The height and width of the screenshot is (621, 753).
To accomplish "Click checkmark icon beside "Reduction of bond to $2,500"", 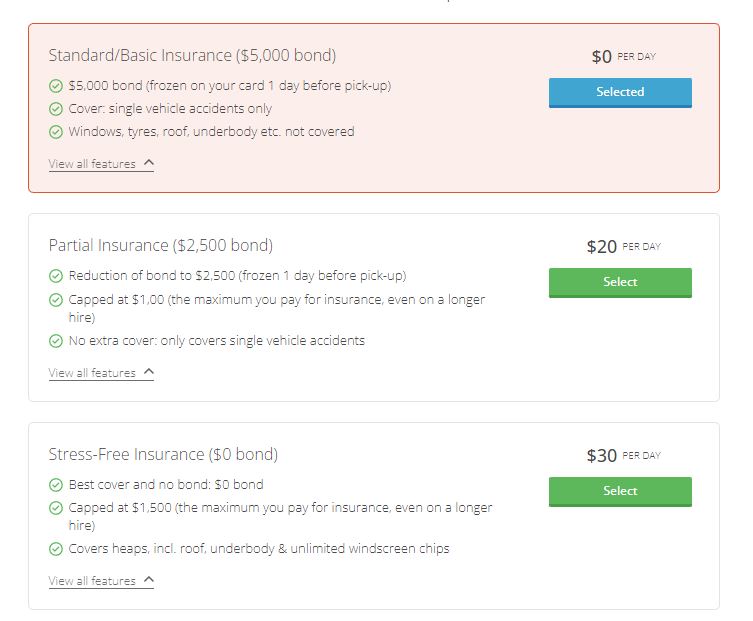I will click(x=56, y=276).
